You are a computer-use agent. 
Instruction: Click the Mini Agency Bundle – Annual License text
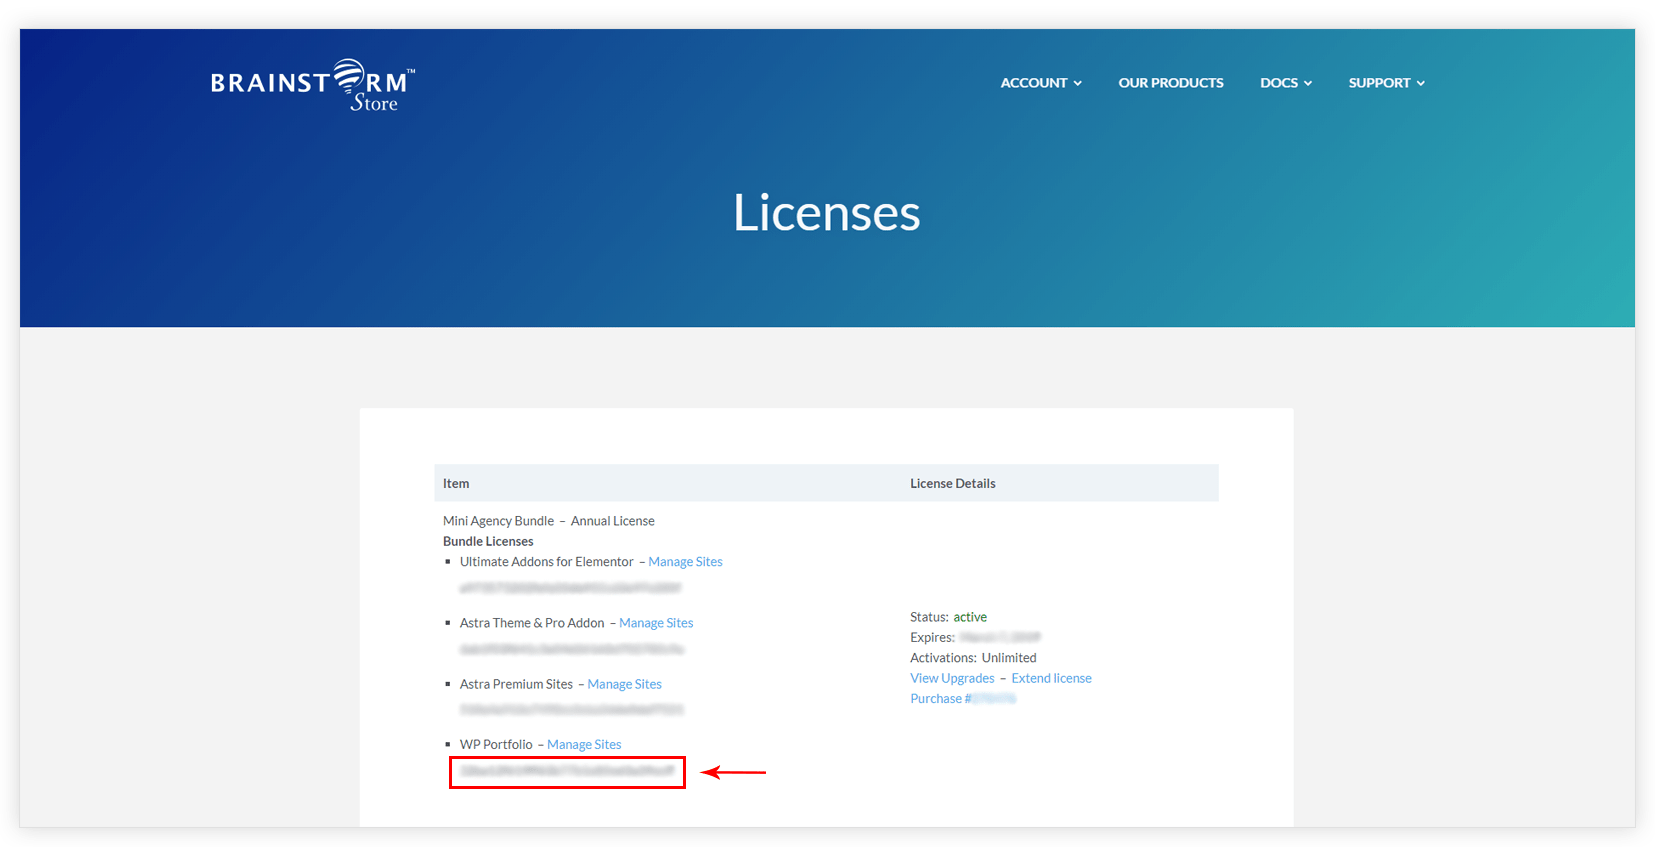[x=549, y=521]
